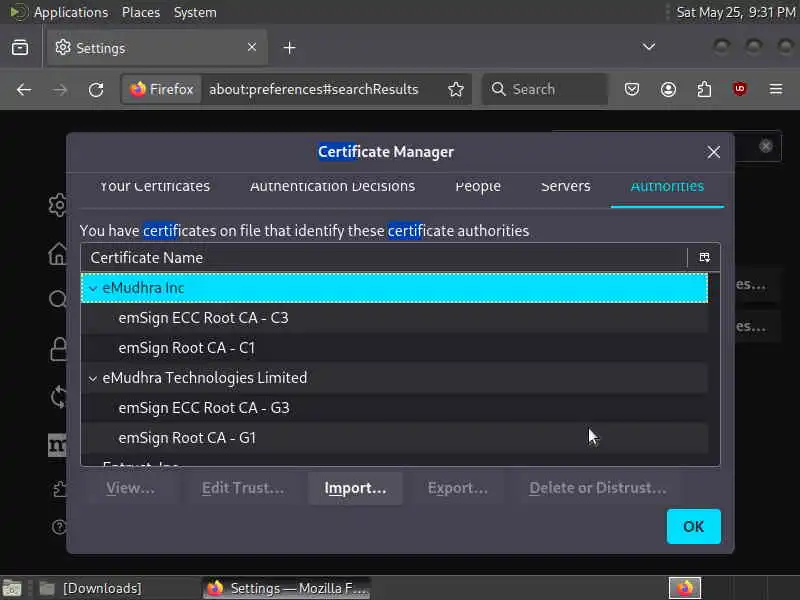Click the about:preferences address bar
The width and height of the screenshot is (800, 600).
[313, 89]
